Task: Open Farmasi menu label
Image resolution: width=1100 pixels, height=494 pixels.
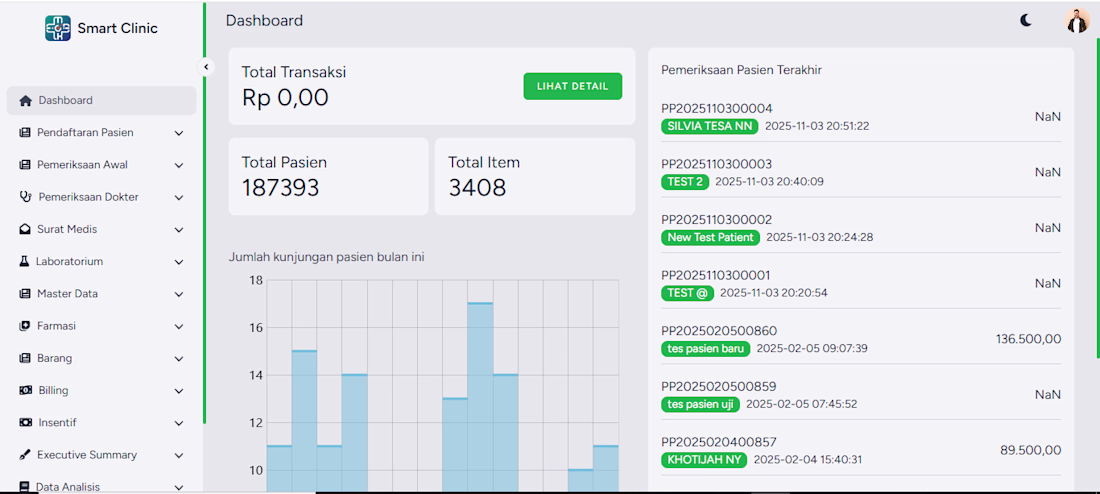Action: (56, 326)
